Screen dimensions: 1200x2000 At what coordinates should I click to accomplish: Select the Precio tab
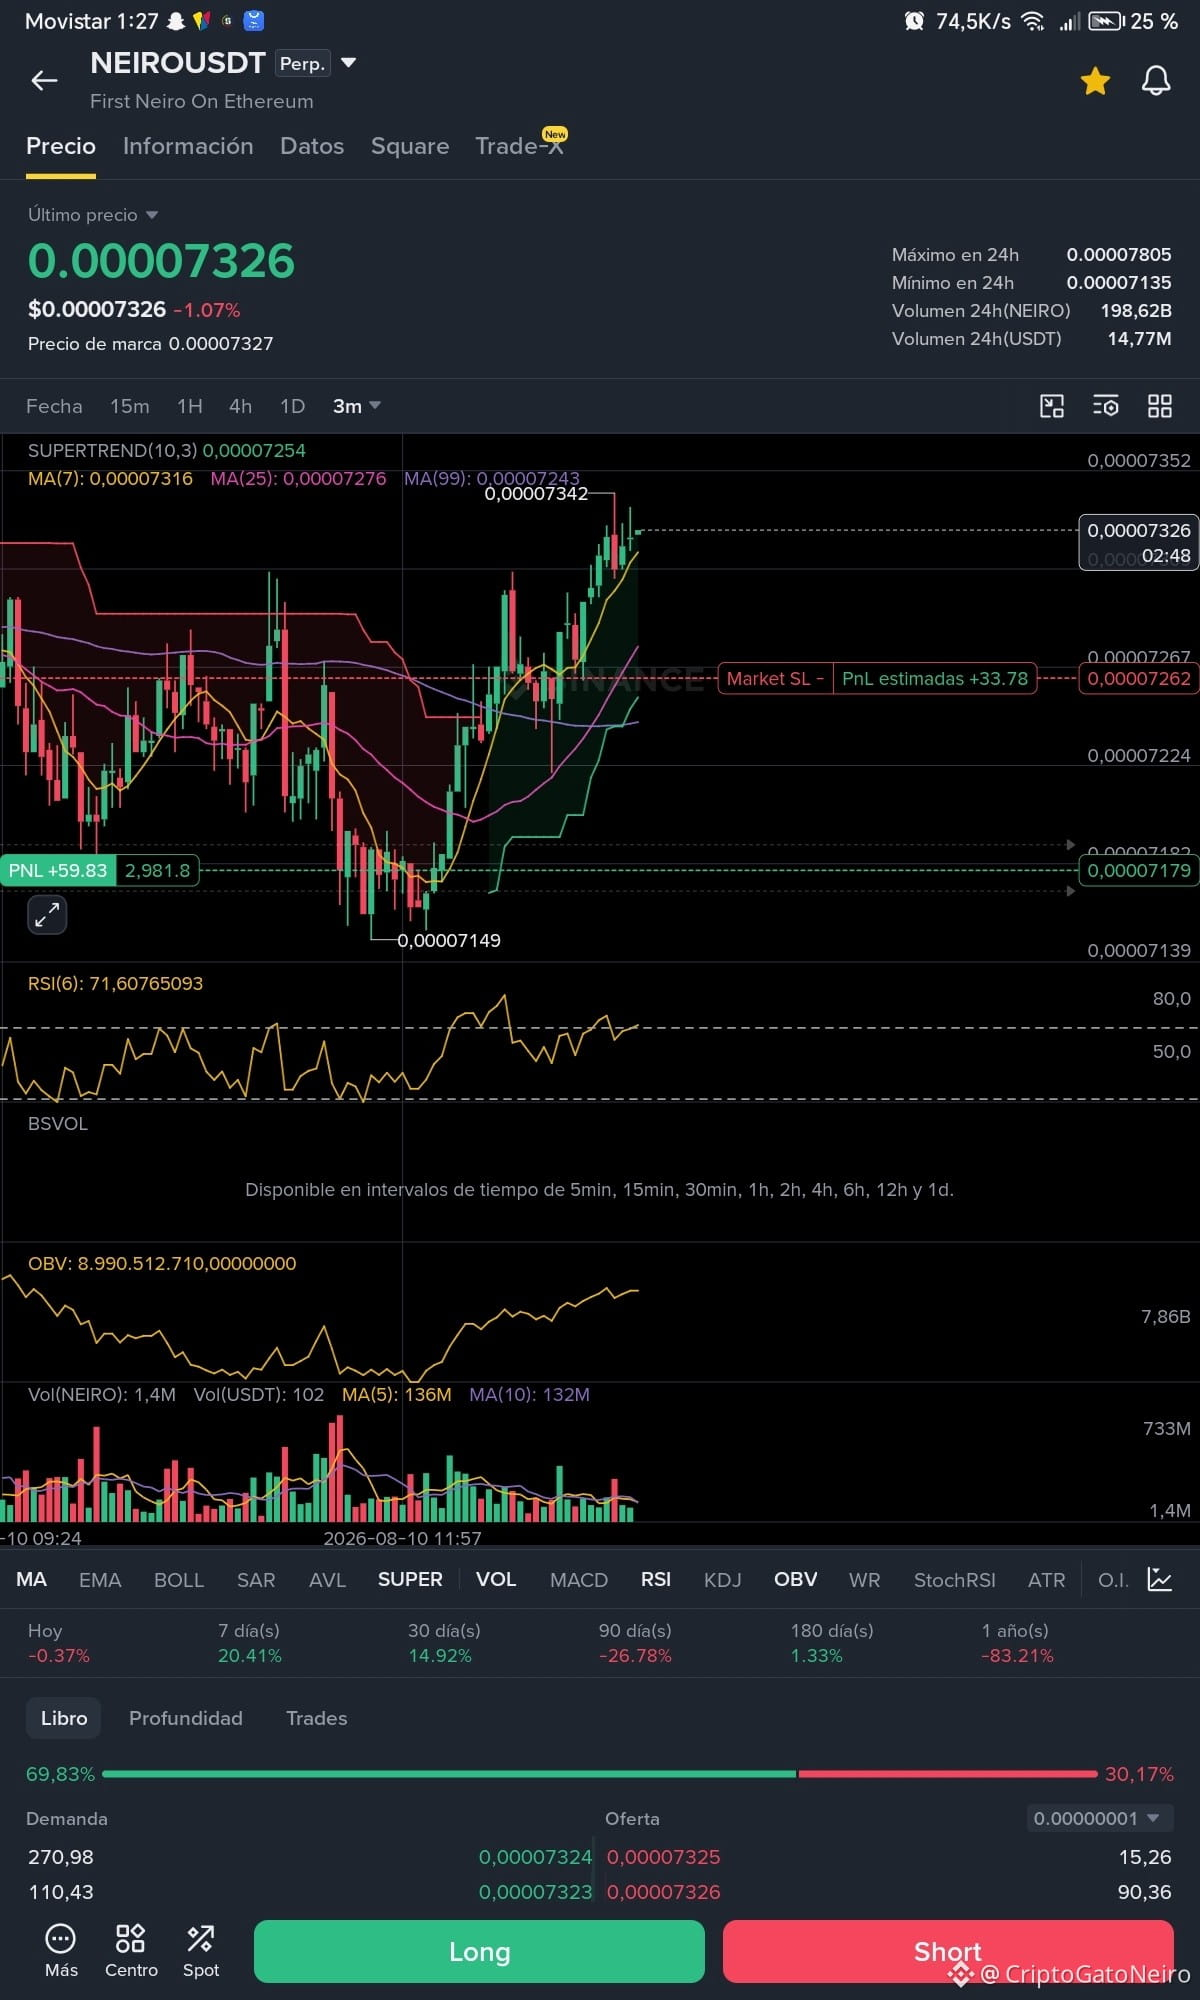61,146
